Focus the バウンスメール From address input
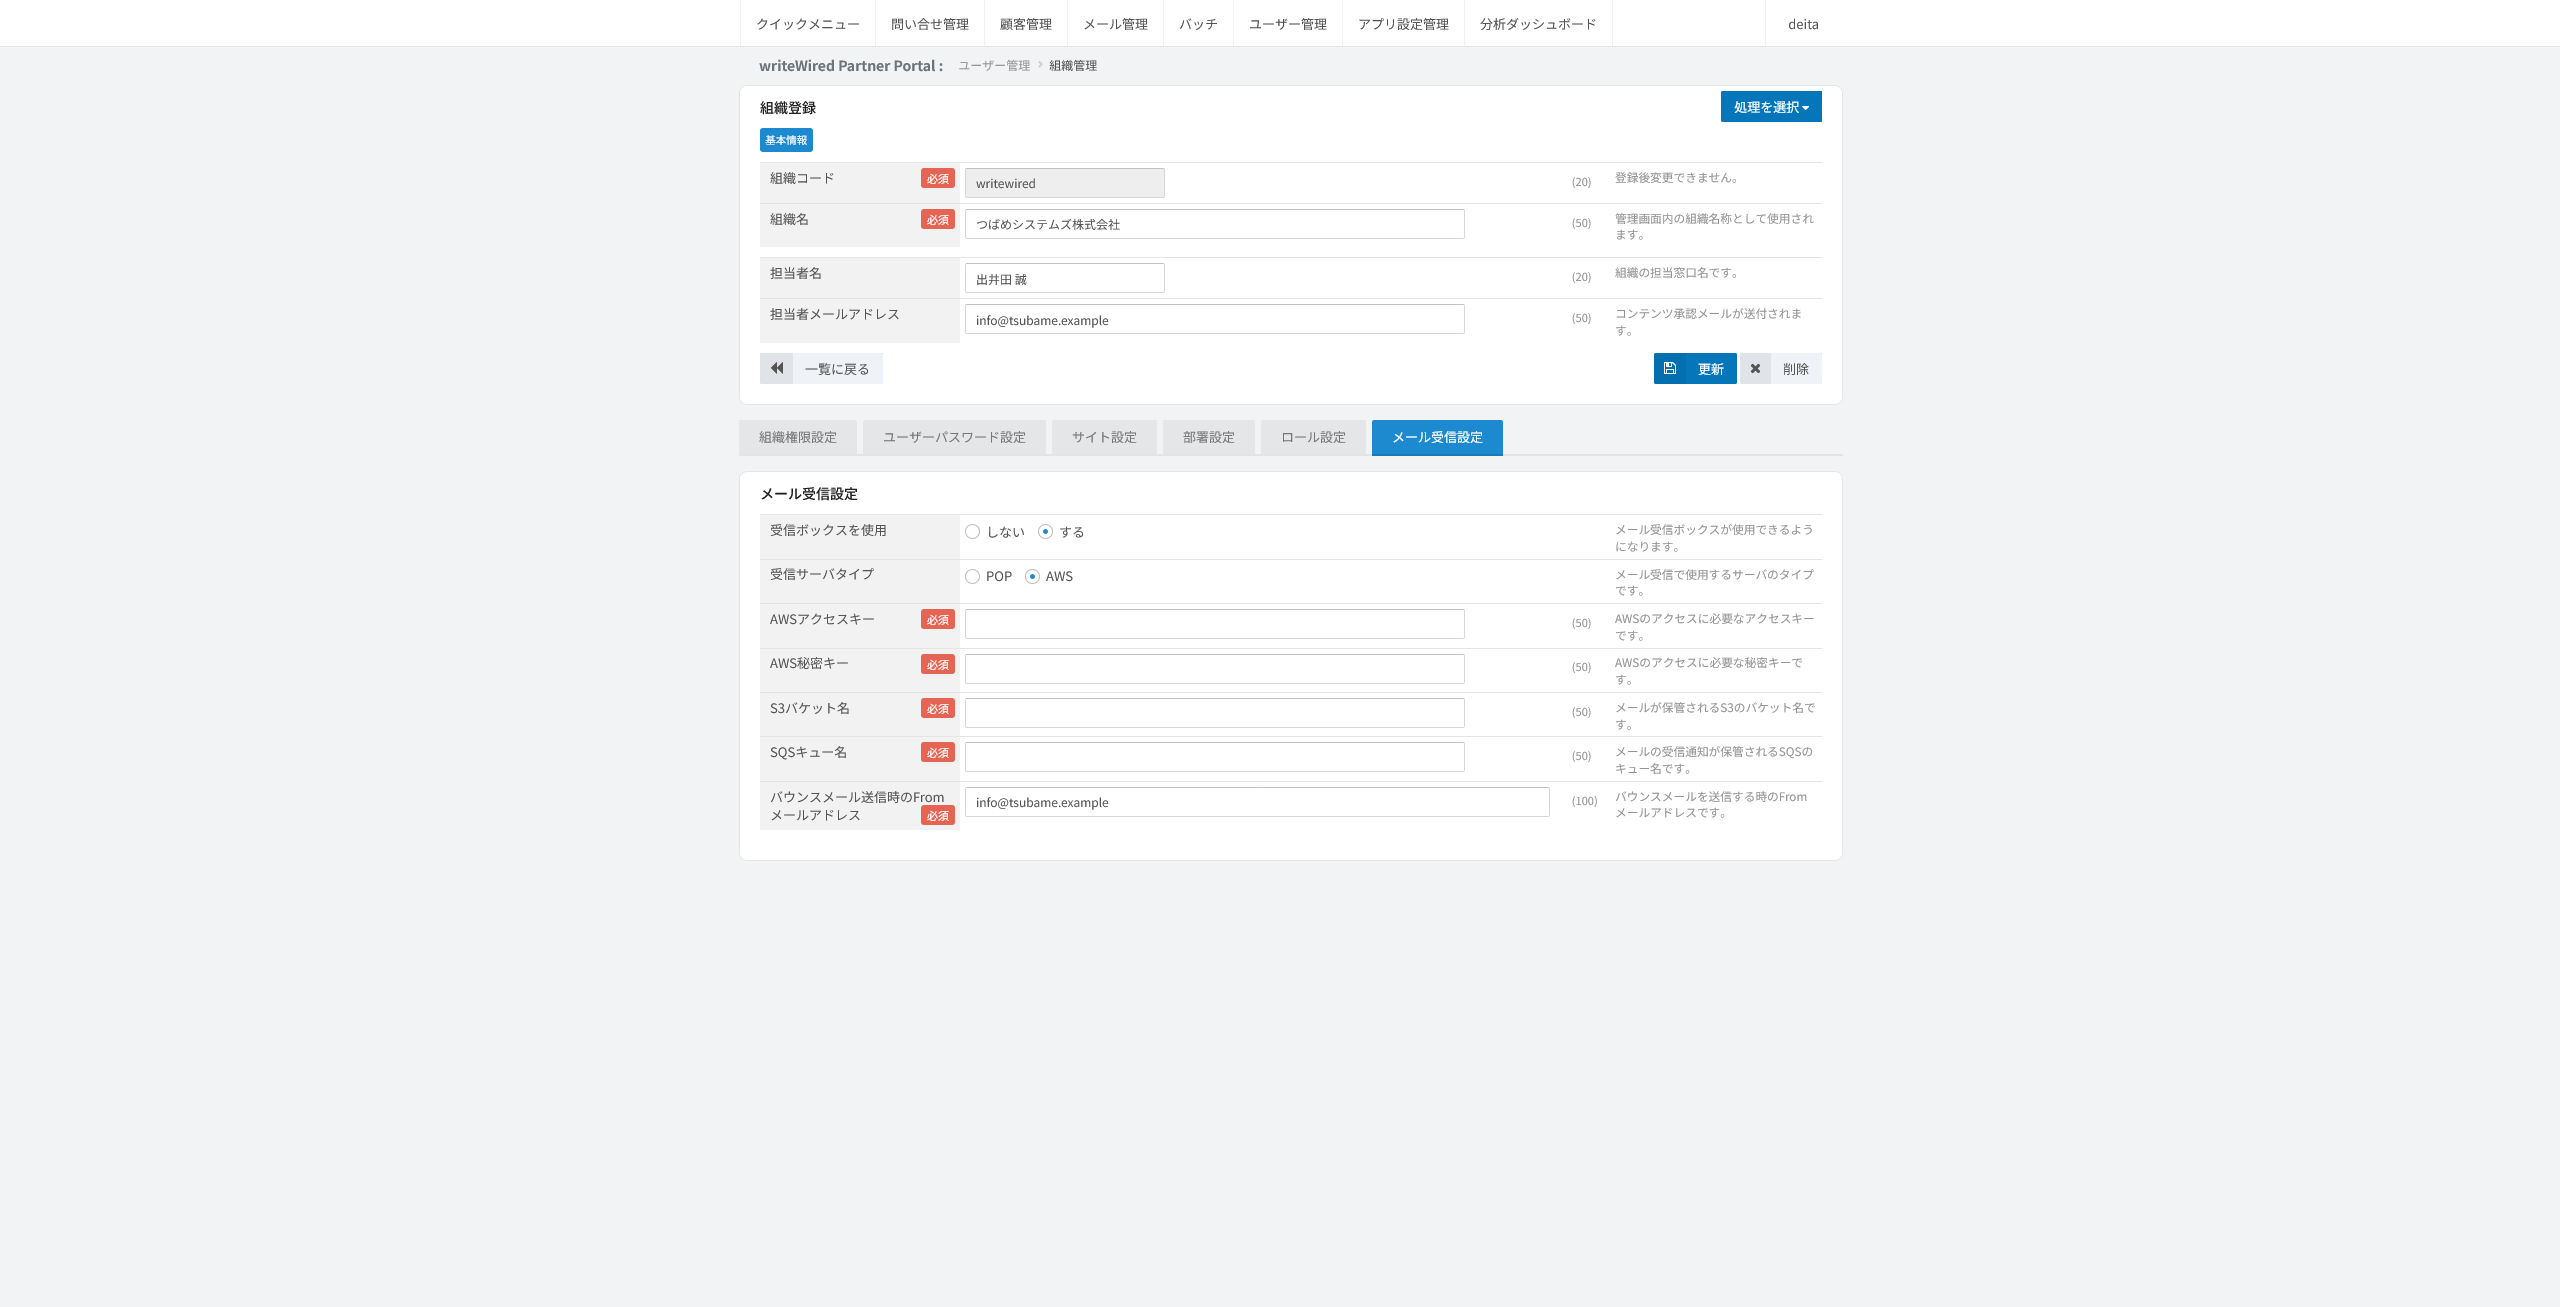The height and width of the screenshot is (1307, 2560). point(1257,802)
